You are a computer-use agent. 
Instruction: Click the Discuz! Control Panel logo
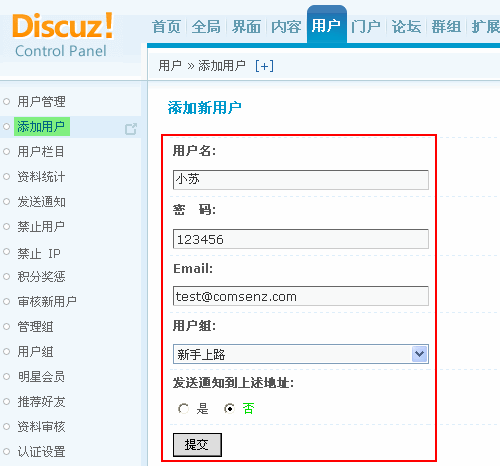coord(63,35)
